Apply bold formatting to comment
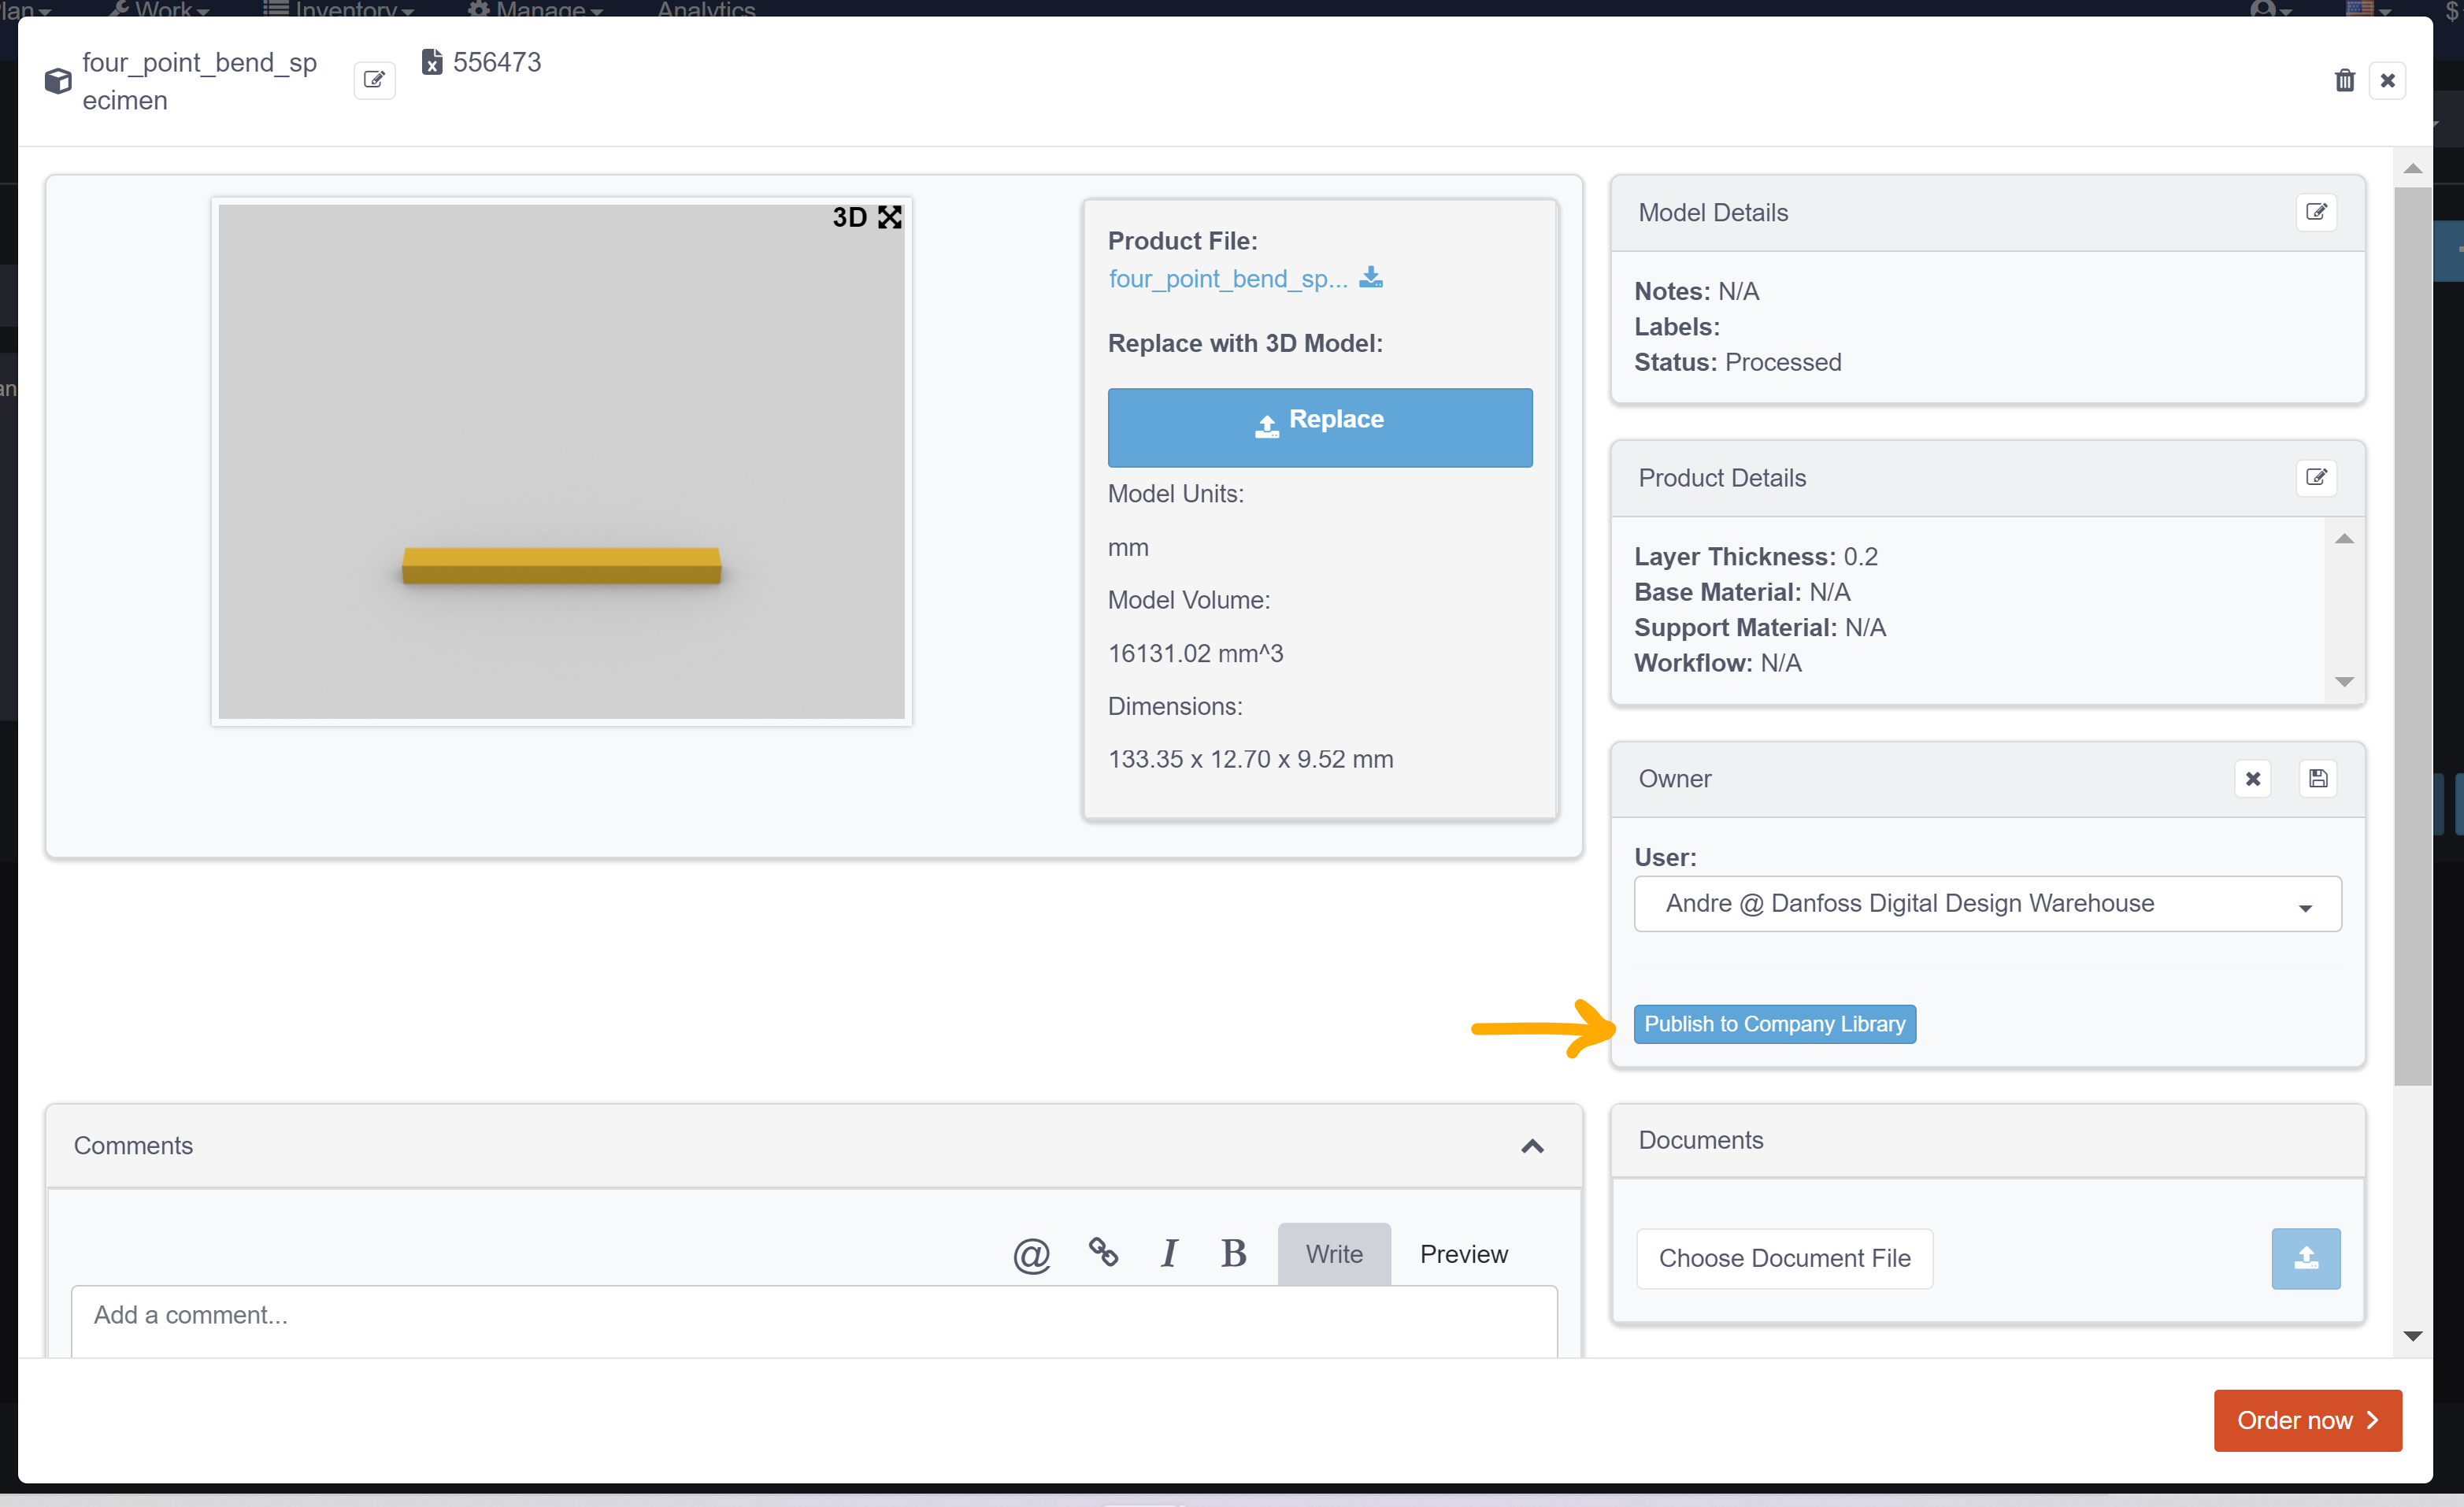Viewport: 2464px width, 1507px height. [x=1233, y=1253]
